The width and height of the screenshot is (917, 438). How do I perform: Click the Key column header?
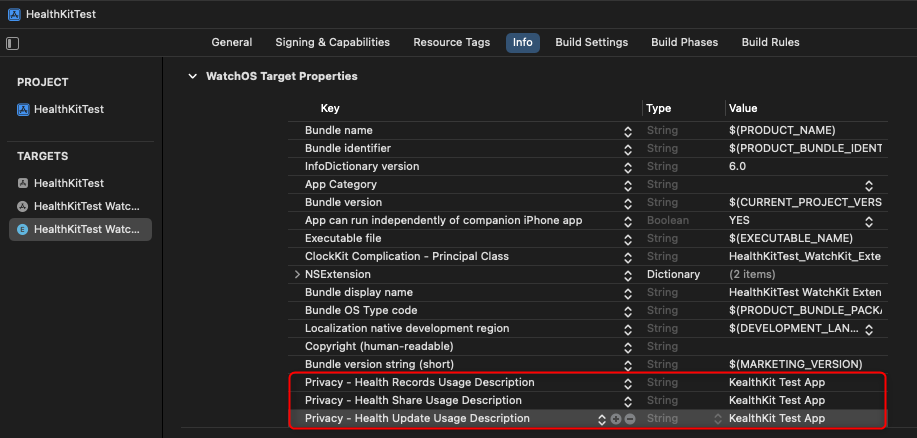(x=330, y=108)
